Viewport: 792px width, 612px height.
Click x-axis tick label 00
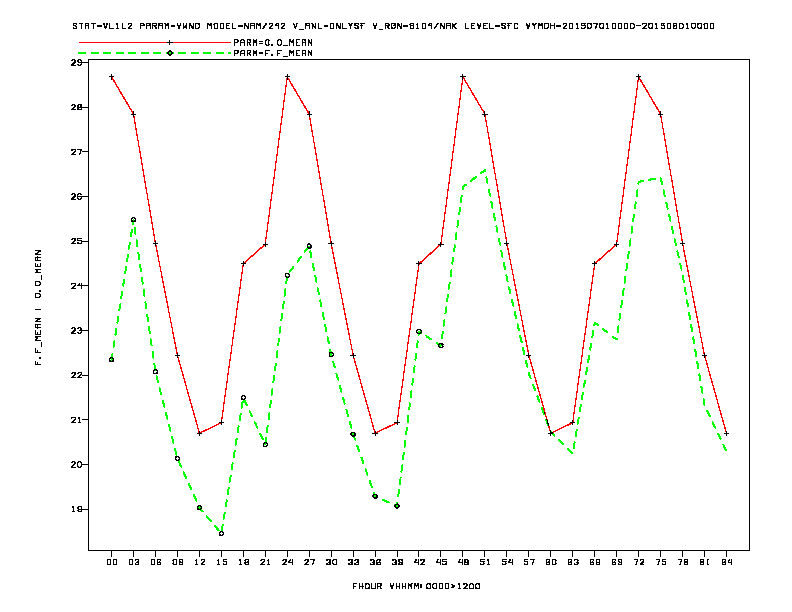click(x=112, y=562)
